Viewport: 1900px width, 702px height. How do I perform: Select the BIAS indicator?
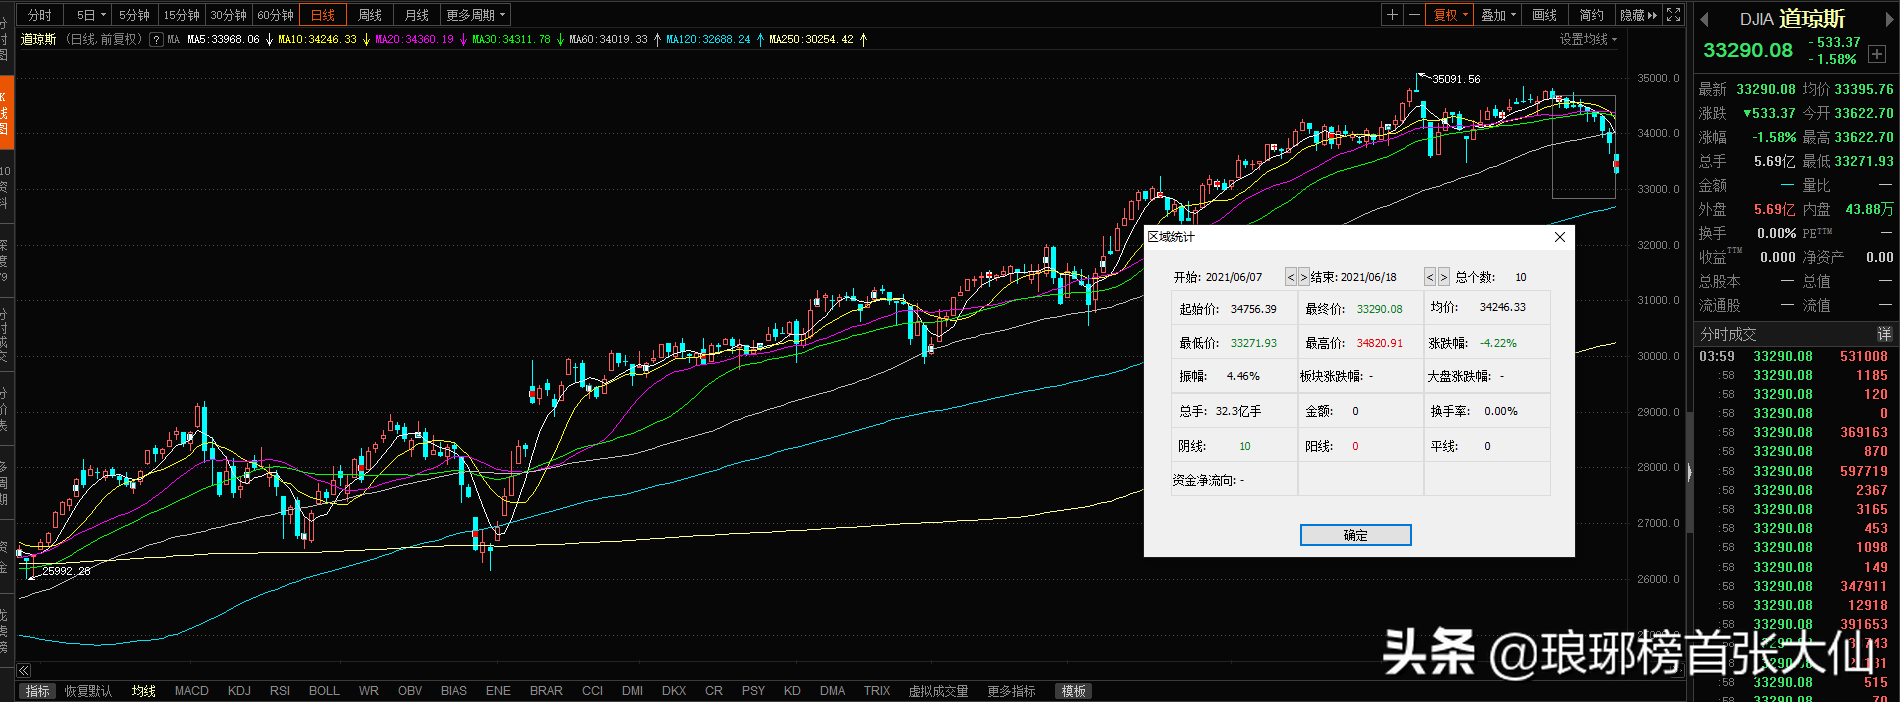(454, 691)
